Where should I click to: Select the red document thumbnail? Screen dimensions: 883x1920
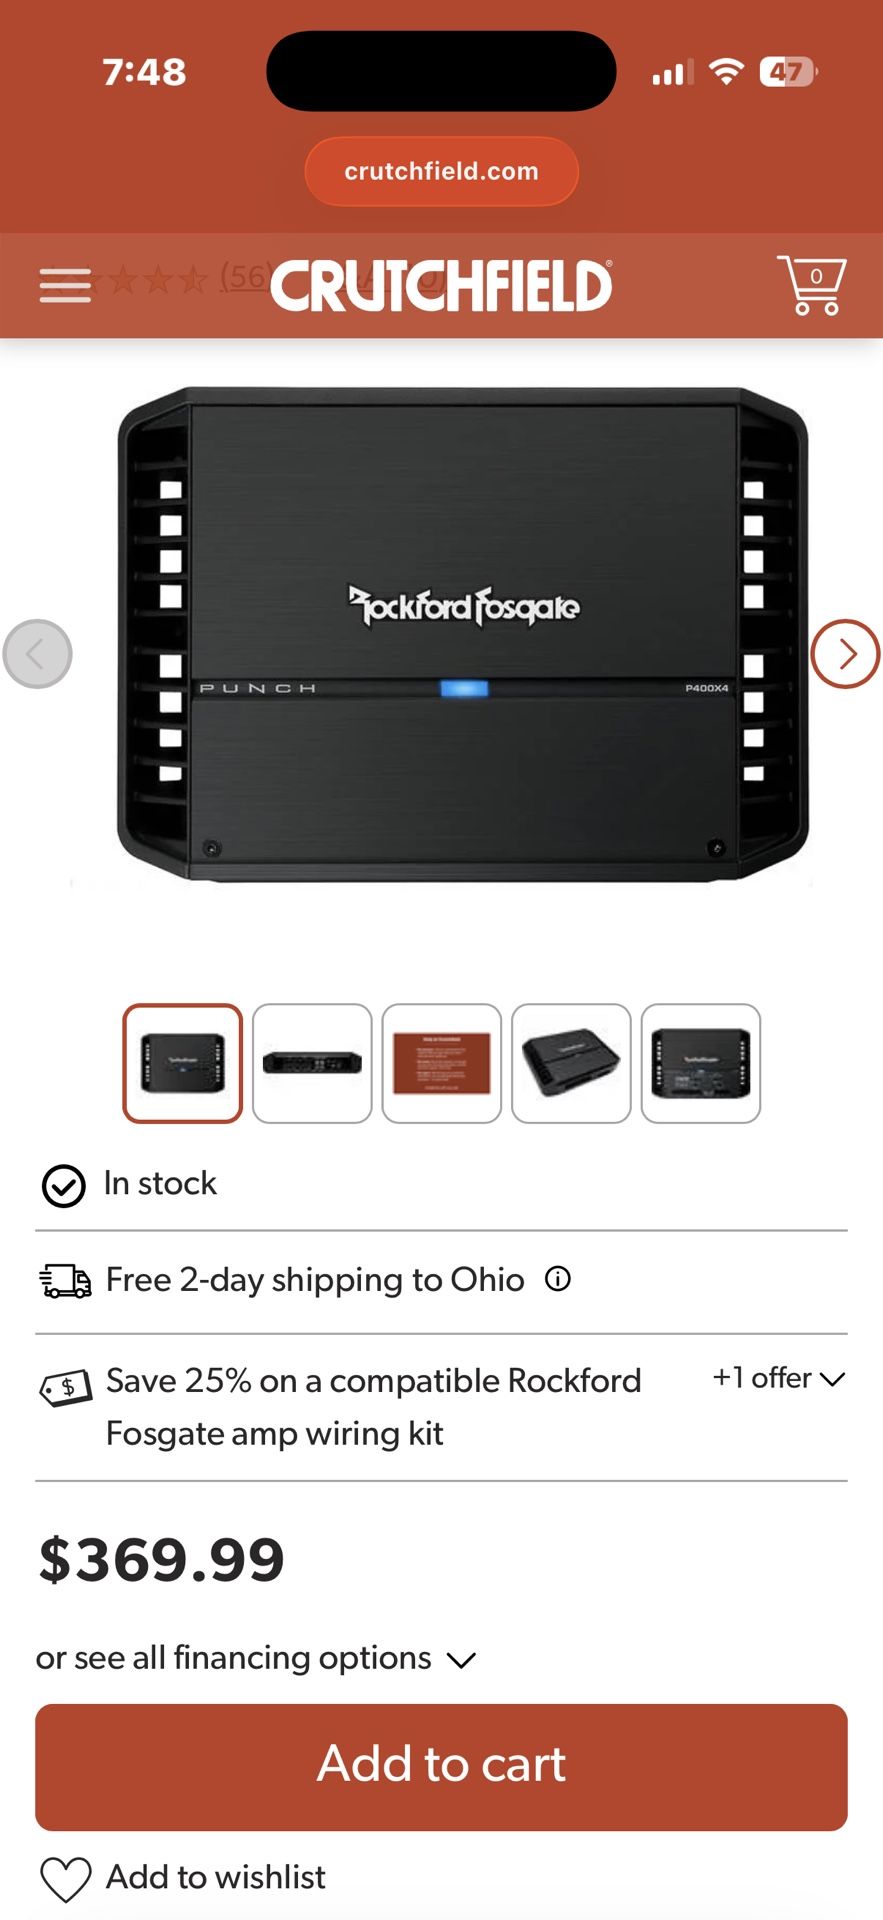442,1063
